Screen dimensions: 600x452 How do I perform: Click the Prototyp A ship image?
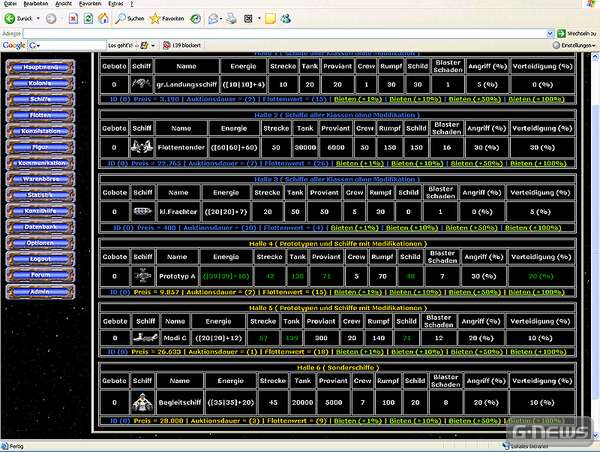[x=143, y=276]
